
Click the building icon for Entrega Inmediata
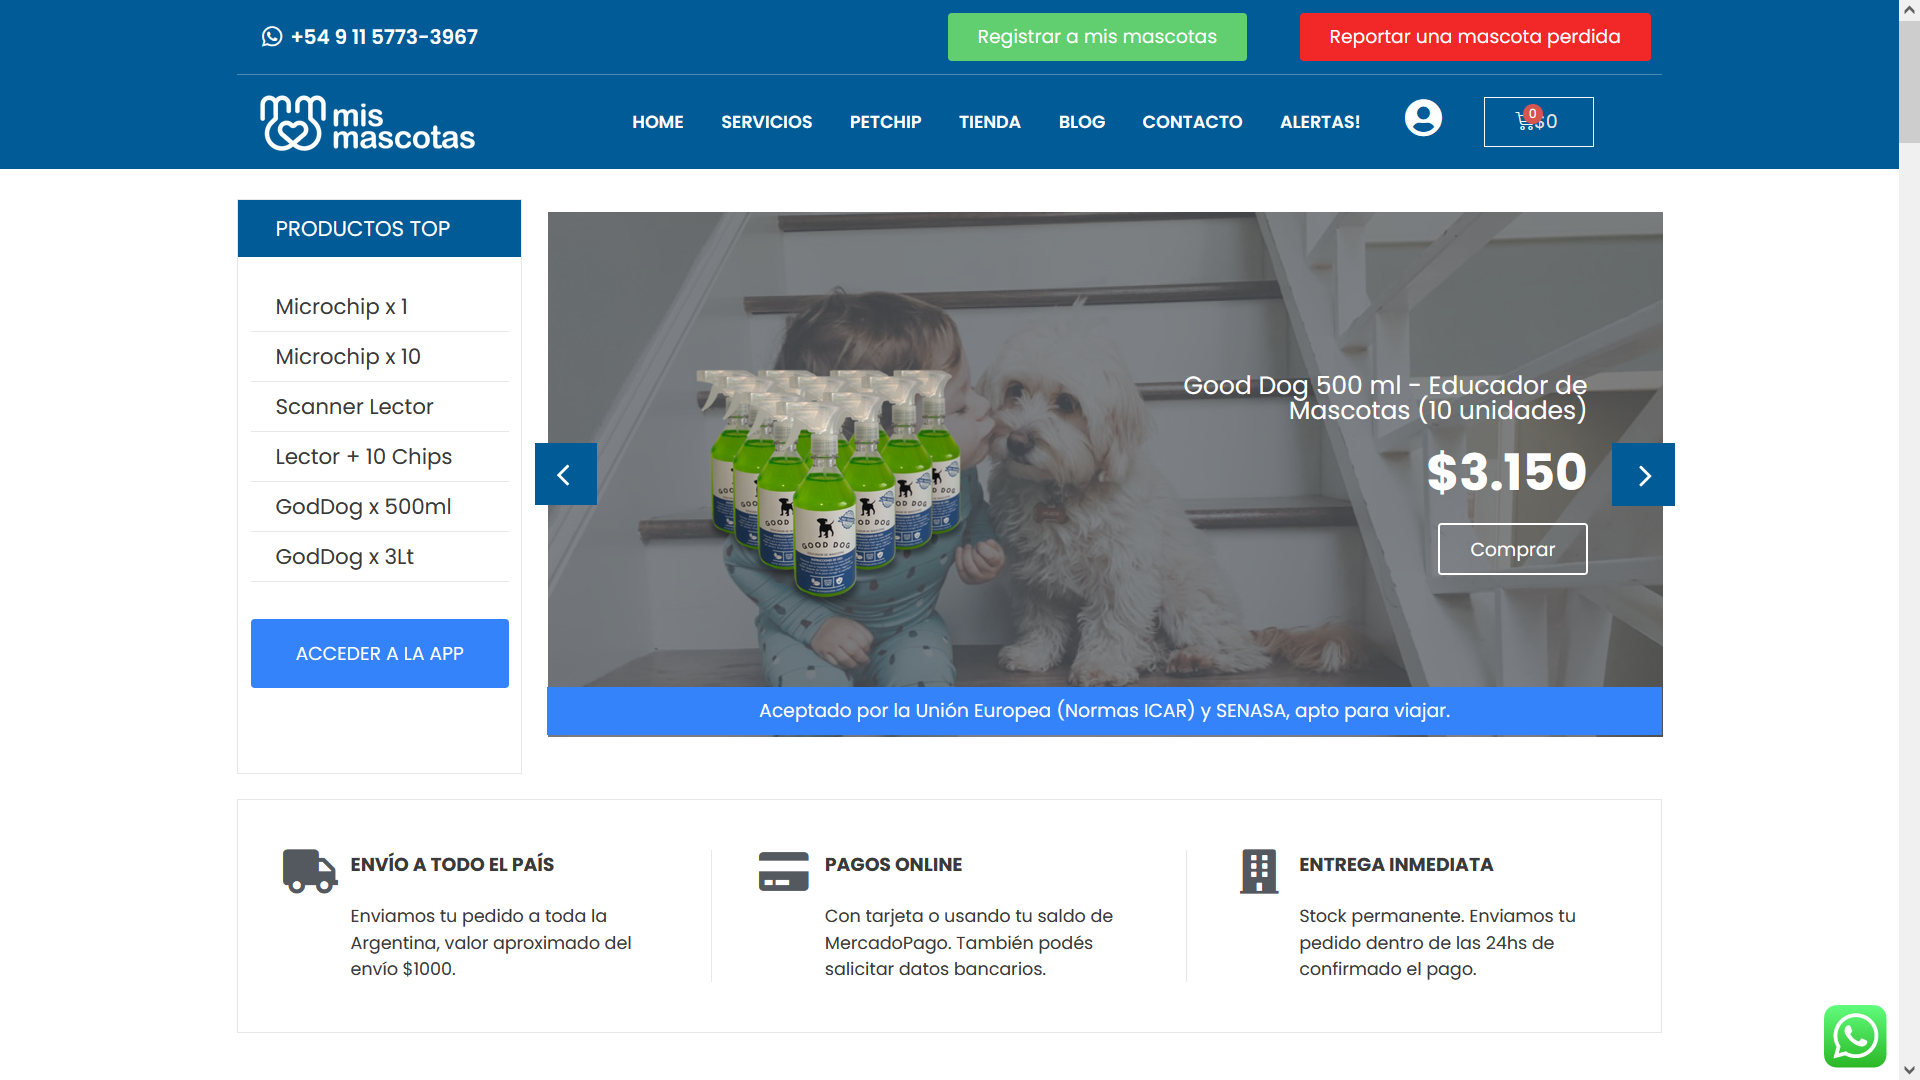[1259, 871]
